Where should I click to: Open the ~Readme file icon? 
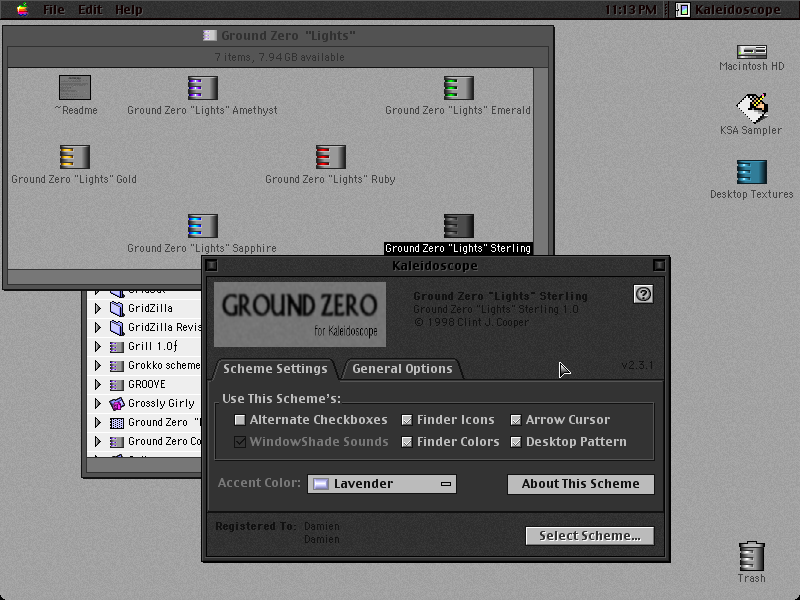pos(75,87)
